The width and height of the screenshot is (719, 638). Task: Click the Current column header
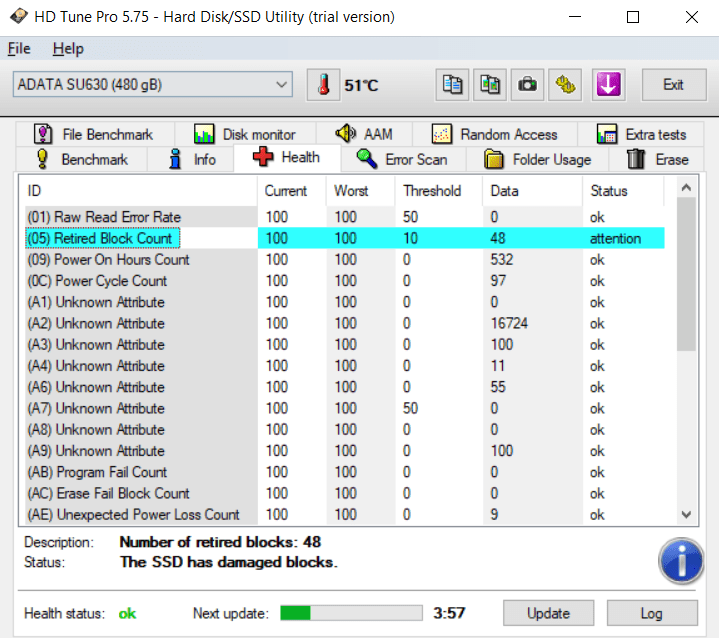292,191
